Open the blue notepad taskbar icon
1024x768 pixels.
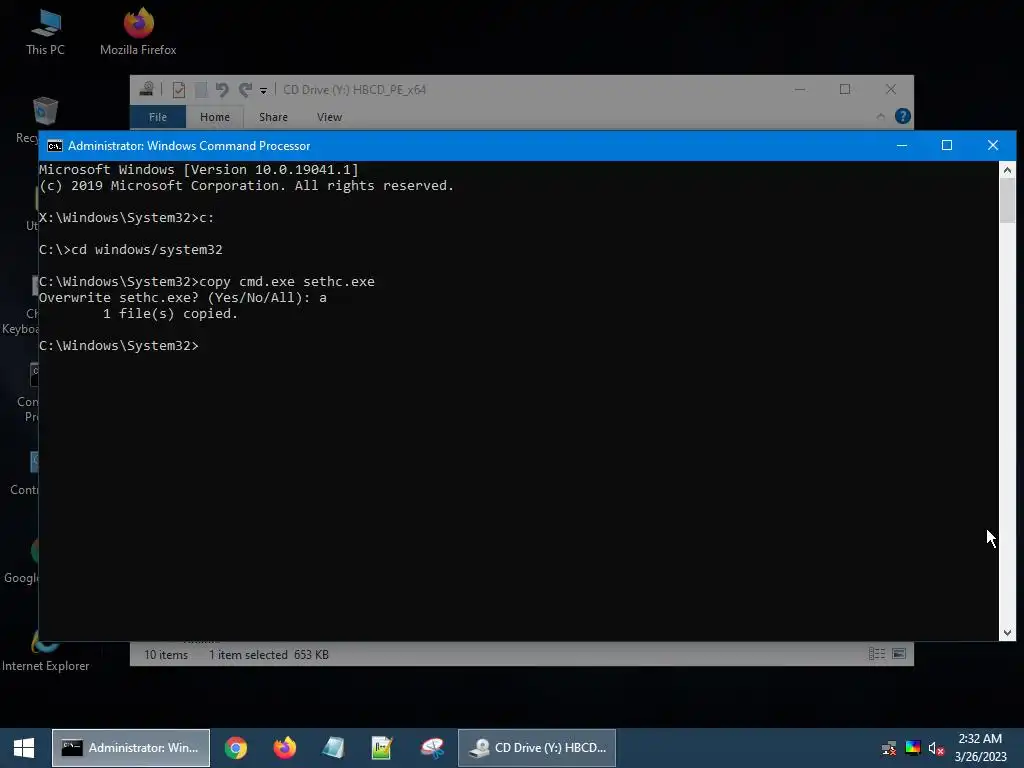point(333,748)
